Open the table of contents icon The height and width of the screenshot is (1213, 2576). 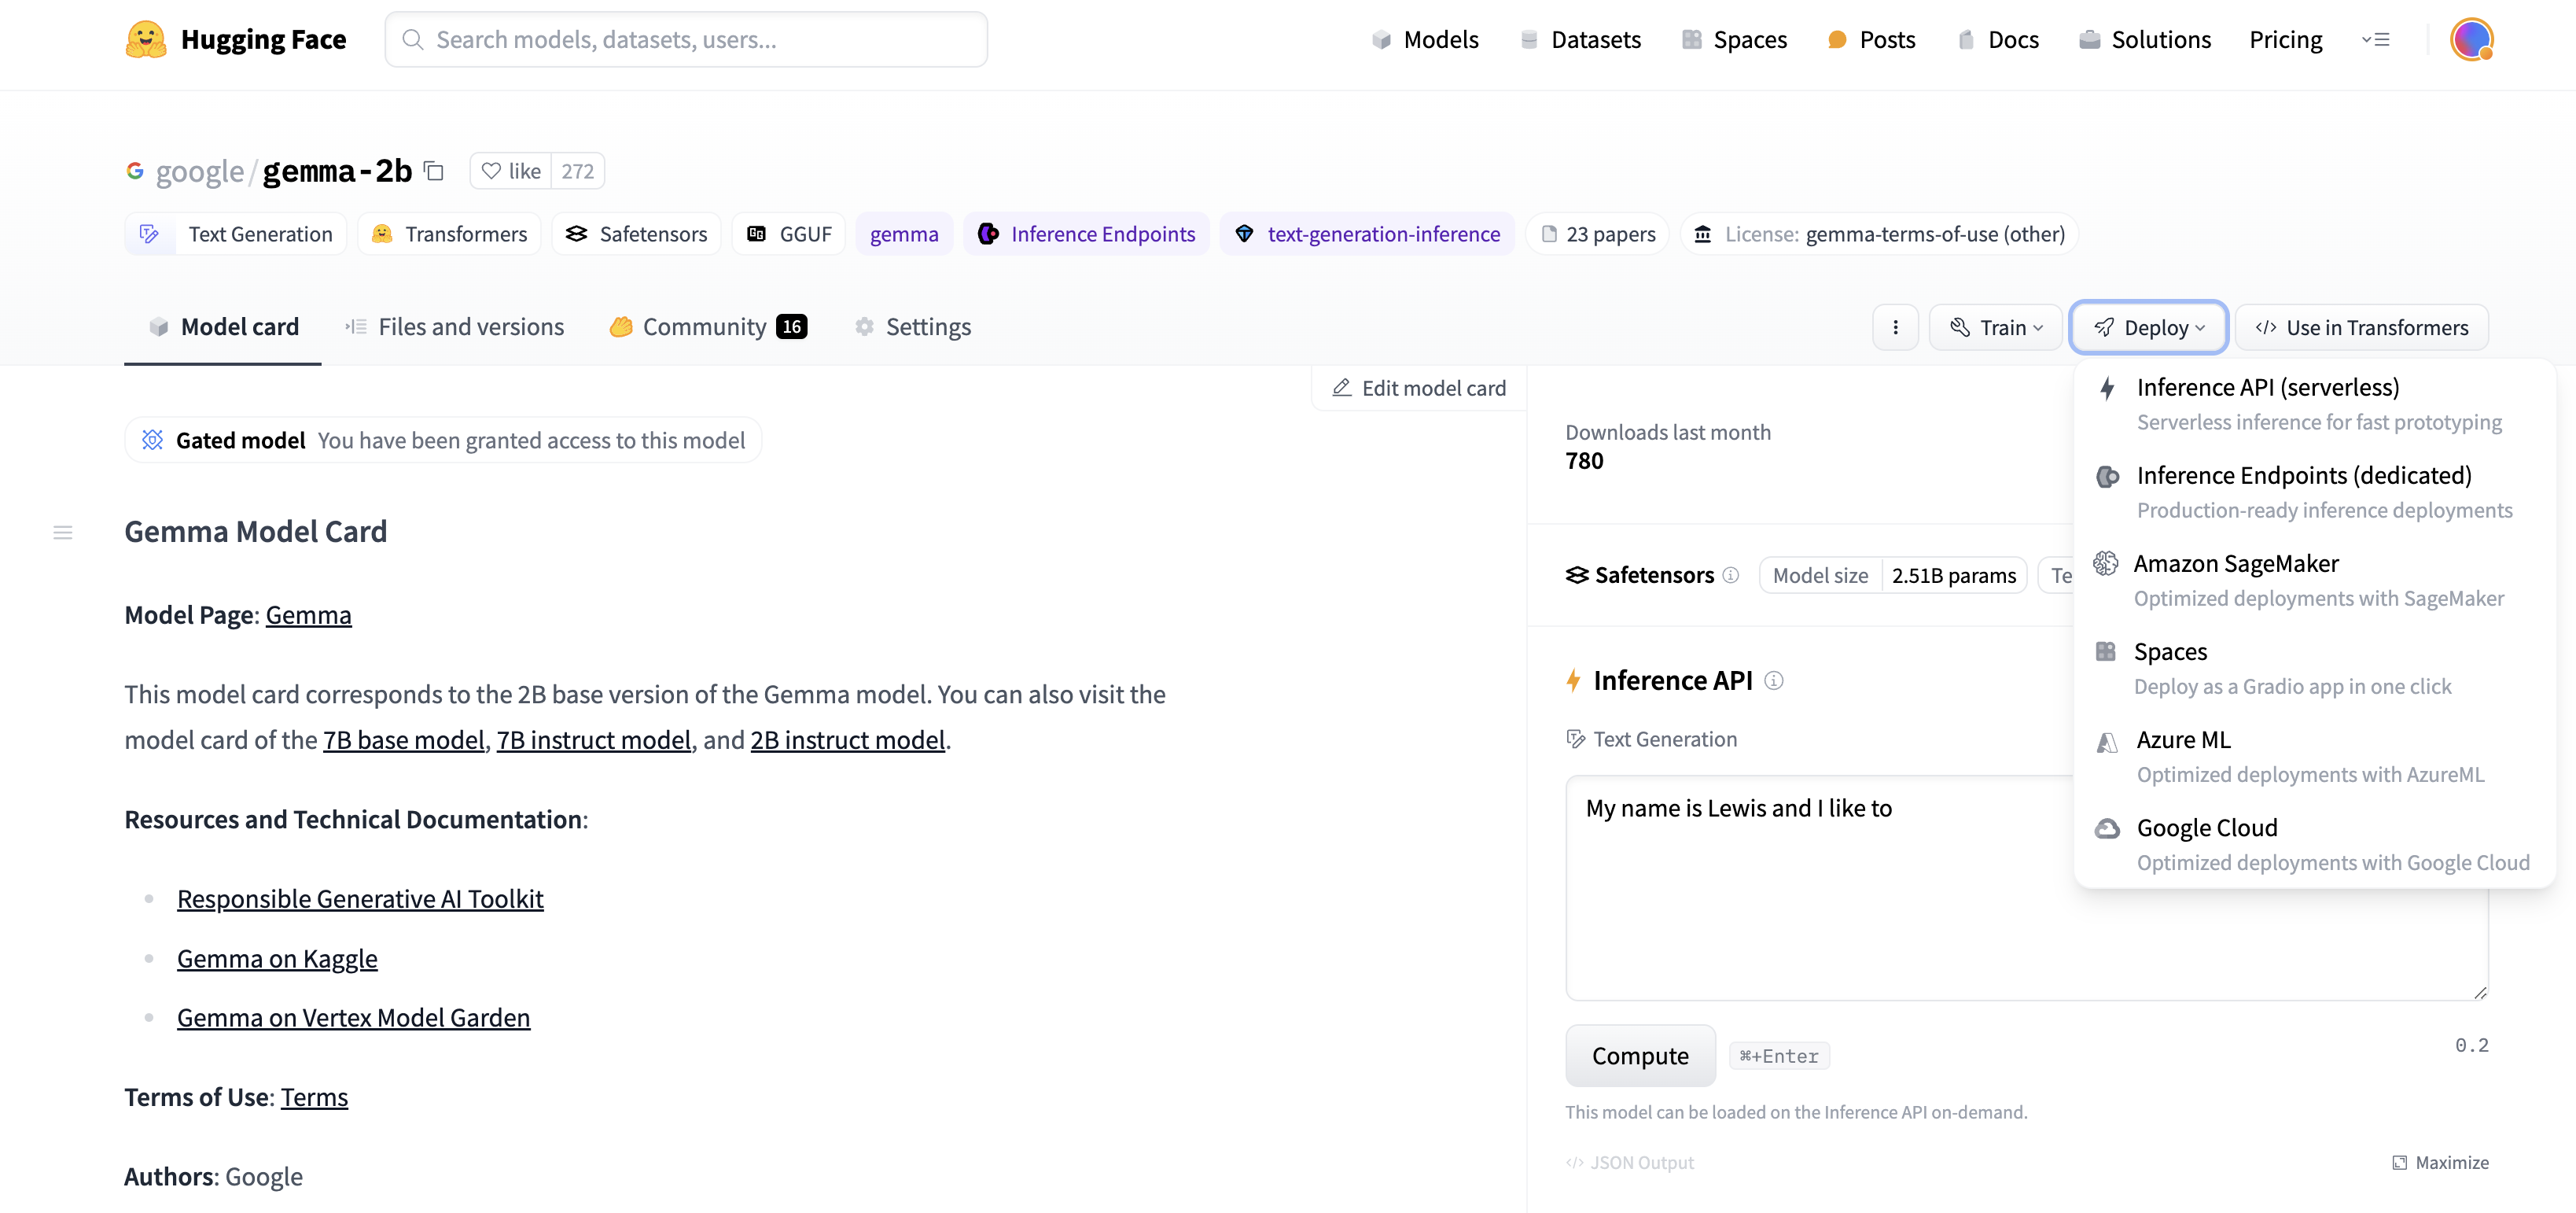click(63, 533)
